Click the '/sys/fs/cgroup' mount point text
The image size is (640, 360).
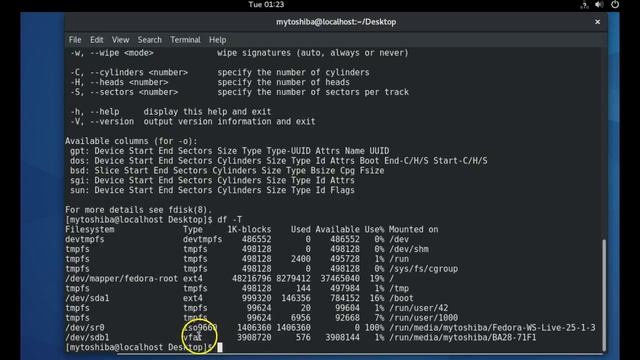click(x=423, y=269)
